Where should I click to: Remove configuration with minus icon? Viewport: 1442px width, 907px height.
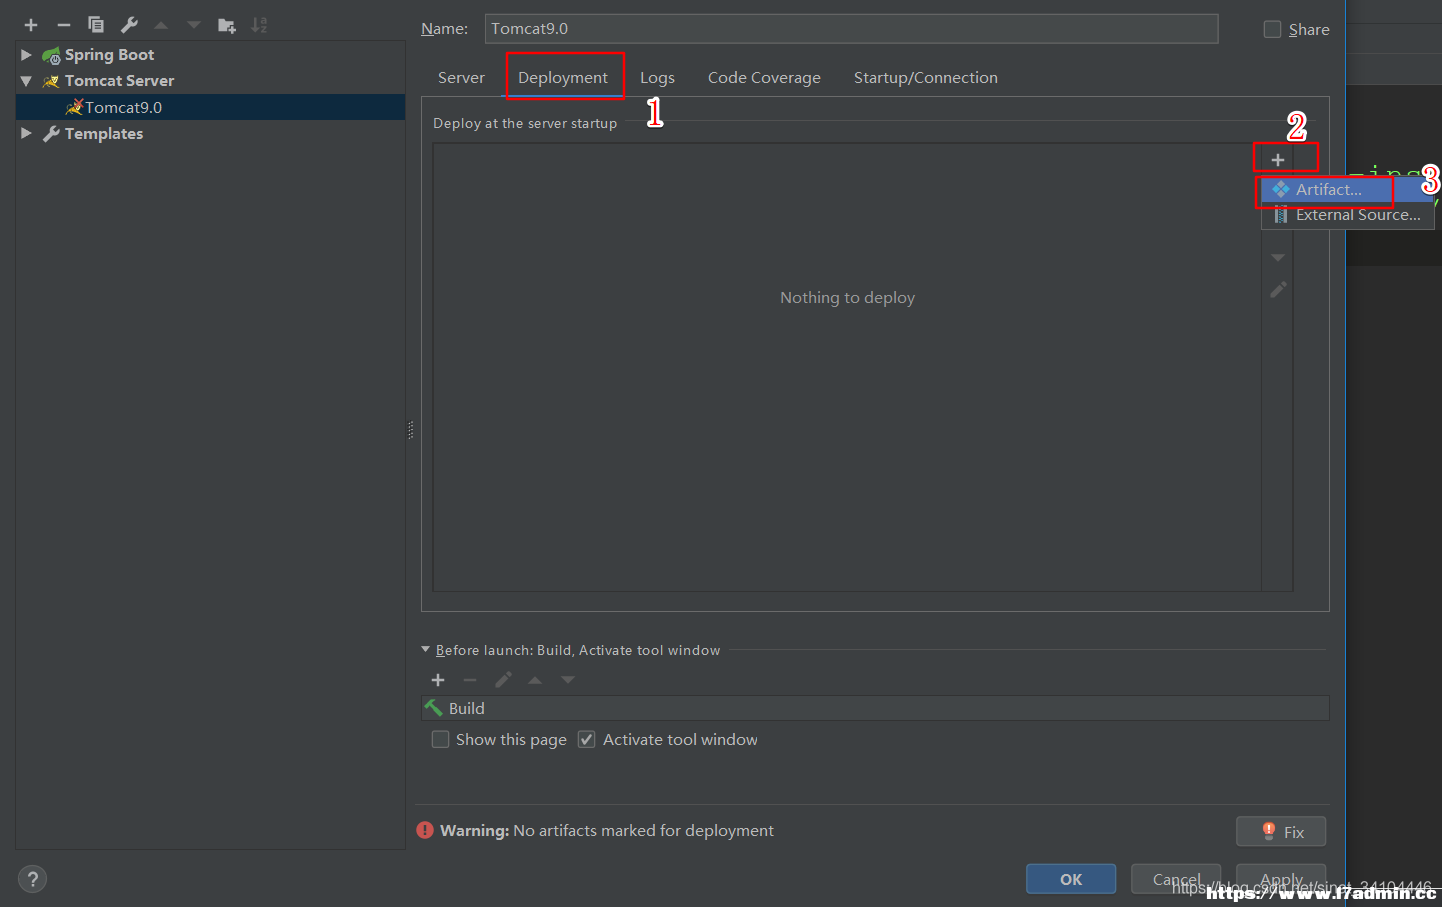[64, 25]
